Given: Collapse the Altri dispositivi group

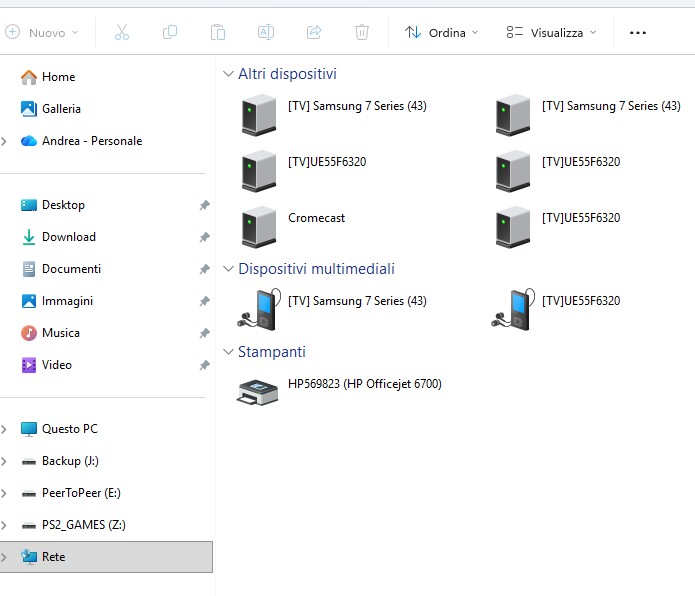Looking at the screenshot, I should tap(228, 74).
